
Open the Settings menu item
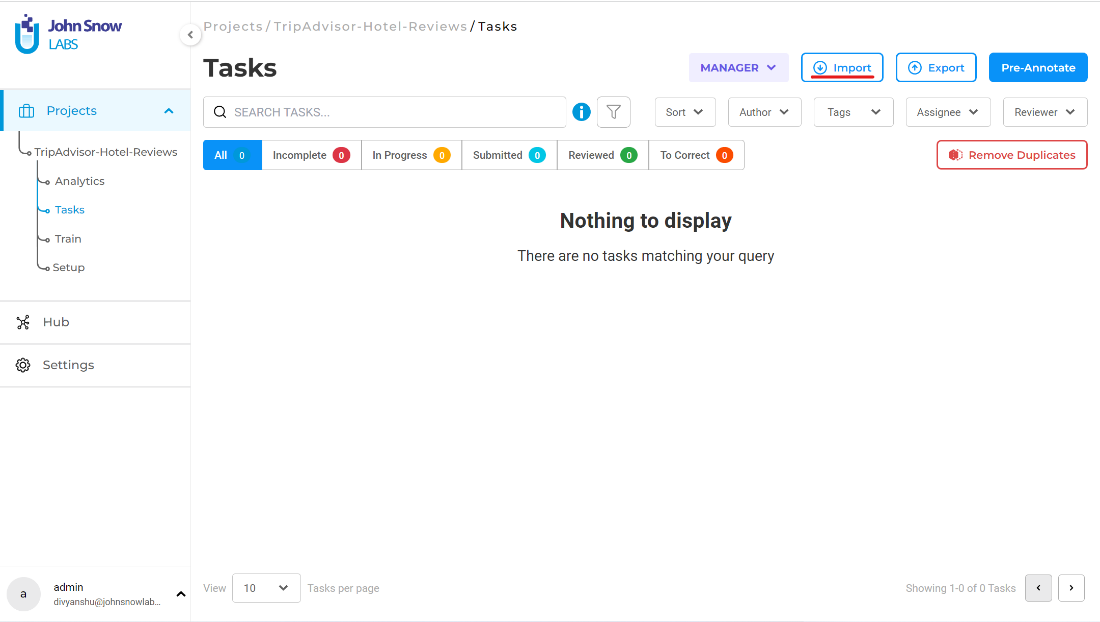click(x=95, y=365)
